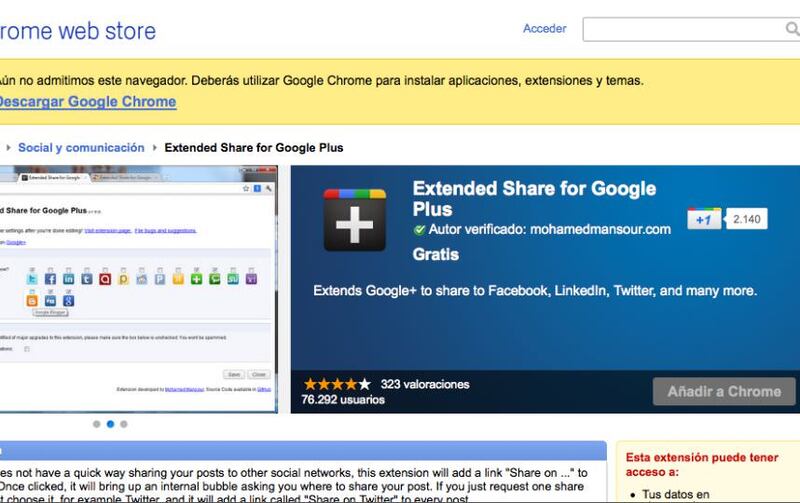Click the 'Tus datos en' permission item
Viewport: 800px width, 503px height.
tap(676, 494)
